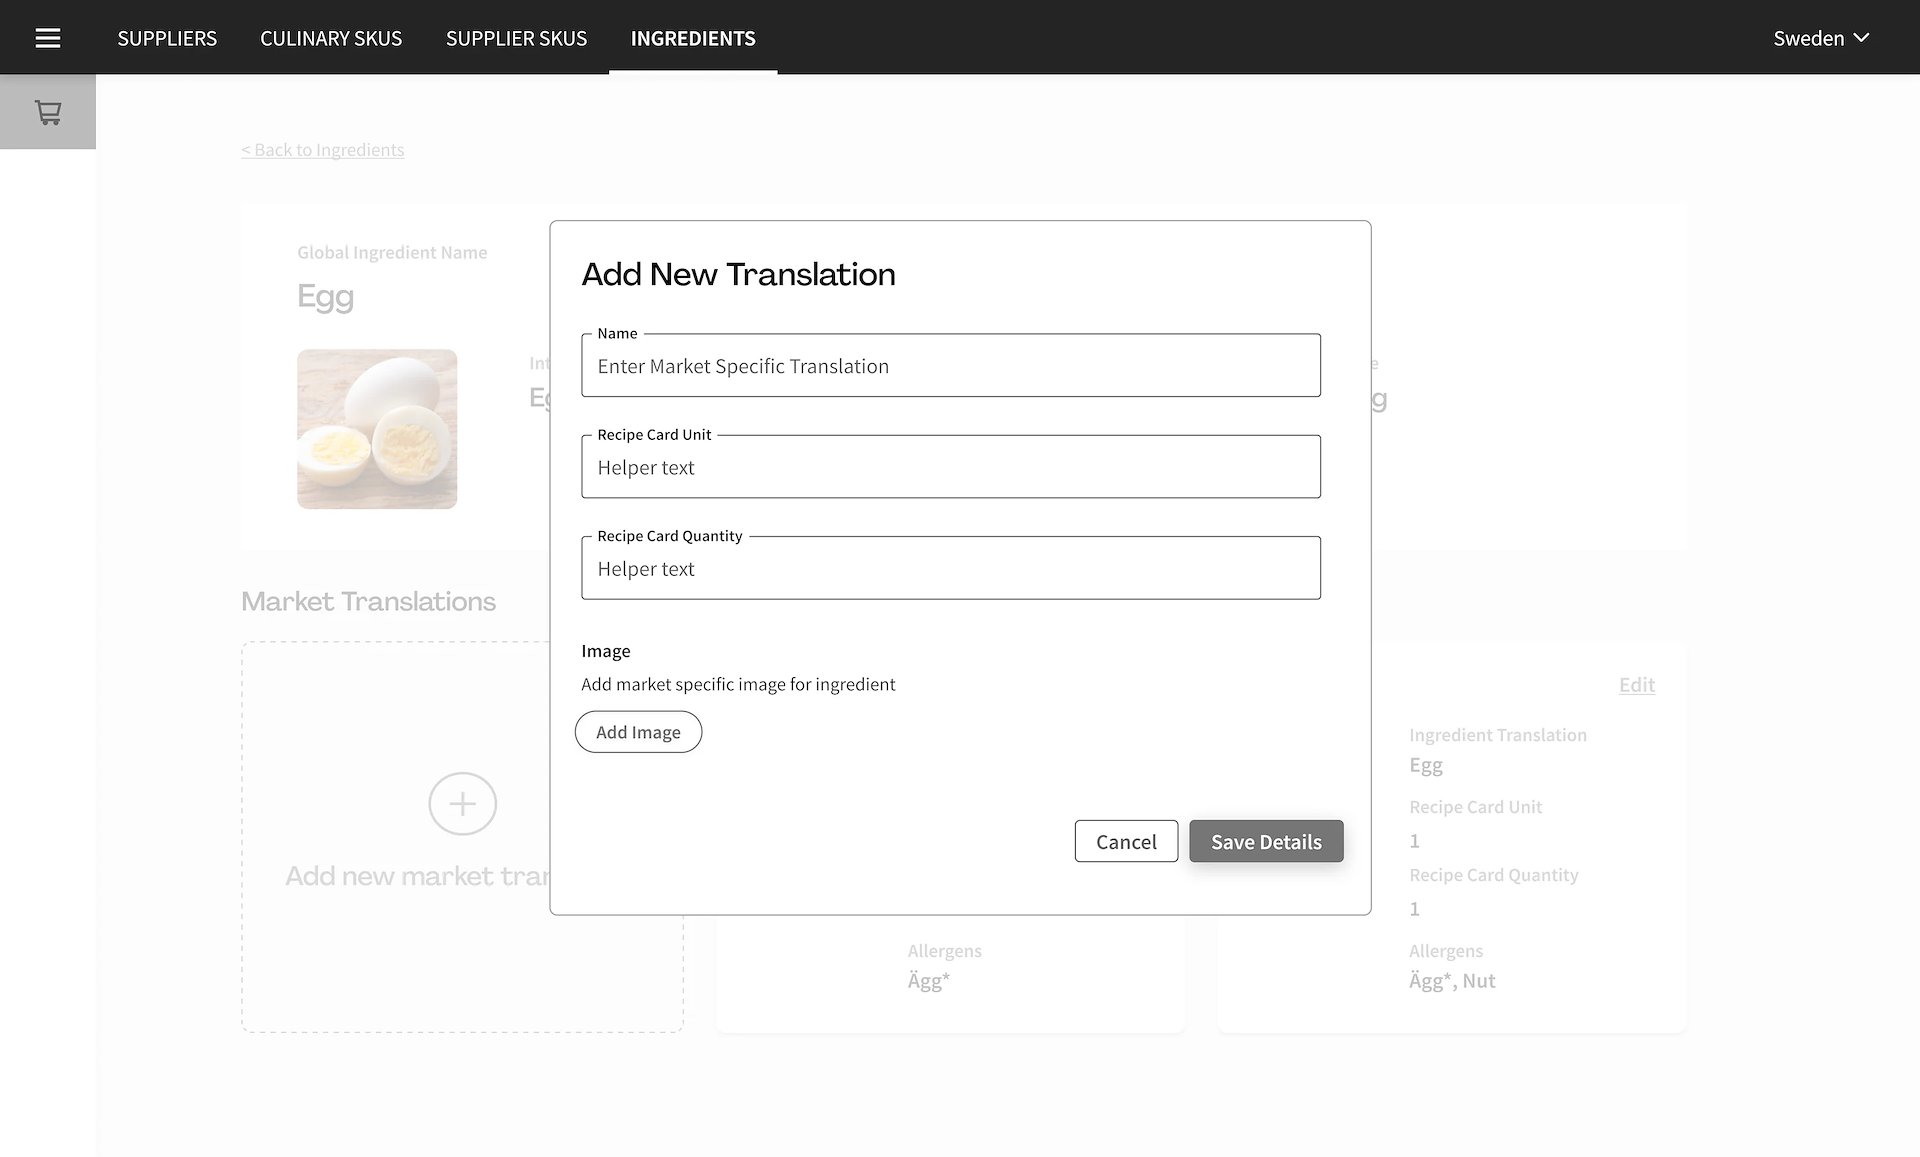Focus the Recipe Card Unit field
Screen dimensions: 1920x1157
click(950, 467)
